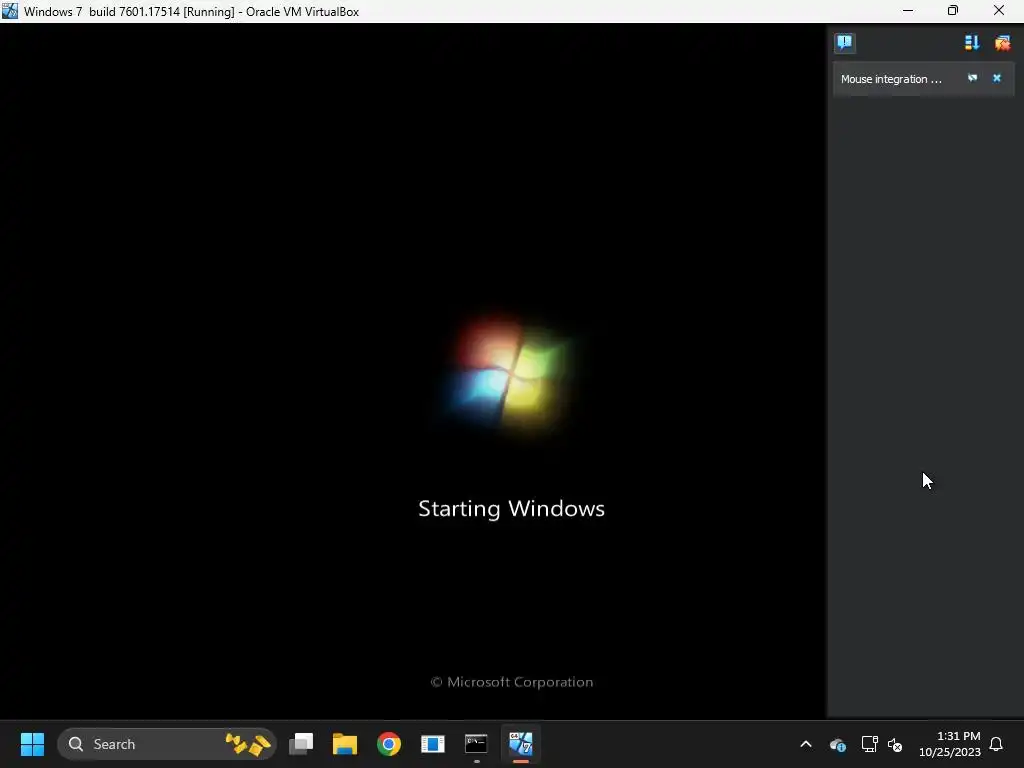This screenshot has height=768, width=1024.
Task: Open the blue window app on the taskbar
Action: click(x=432, y=744)
